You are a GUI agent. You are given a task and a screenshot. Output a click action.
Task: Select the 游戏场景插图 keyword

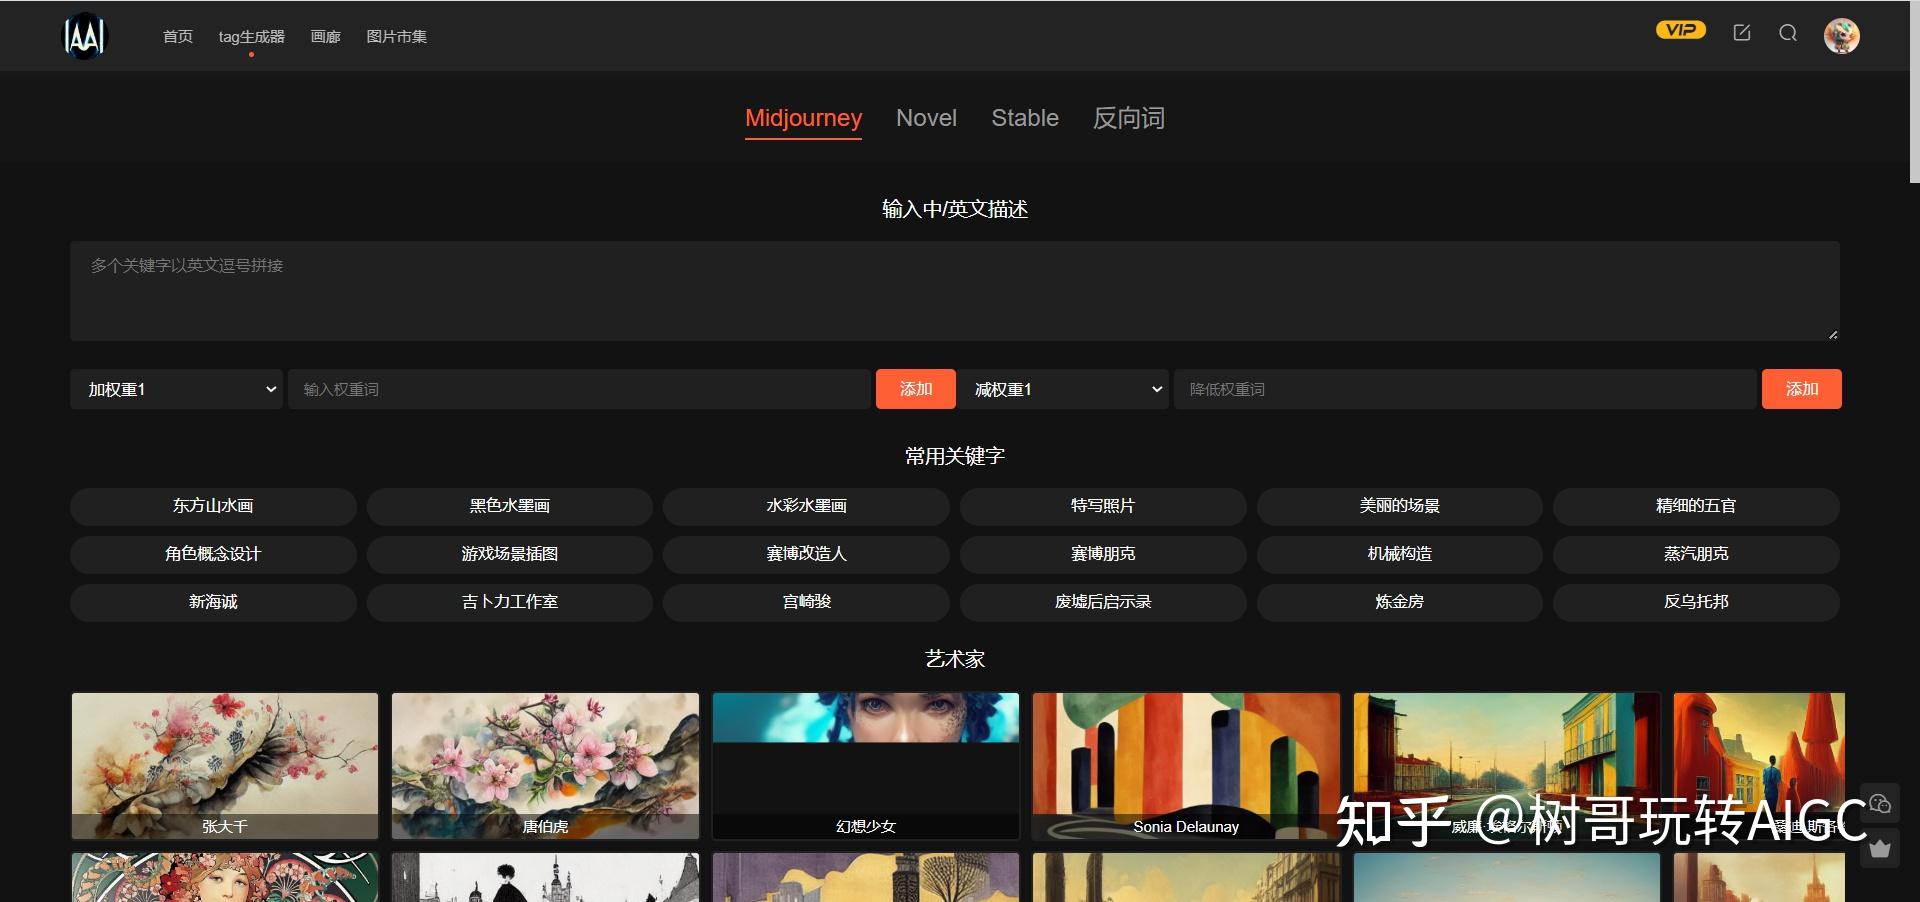pyautogui.click(x=510, y=554)
